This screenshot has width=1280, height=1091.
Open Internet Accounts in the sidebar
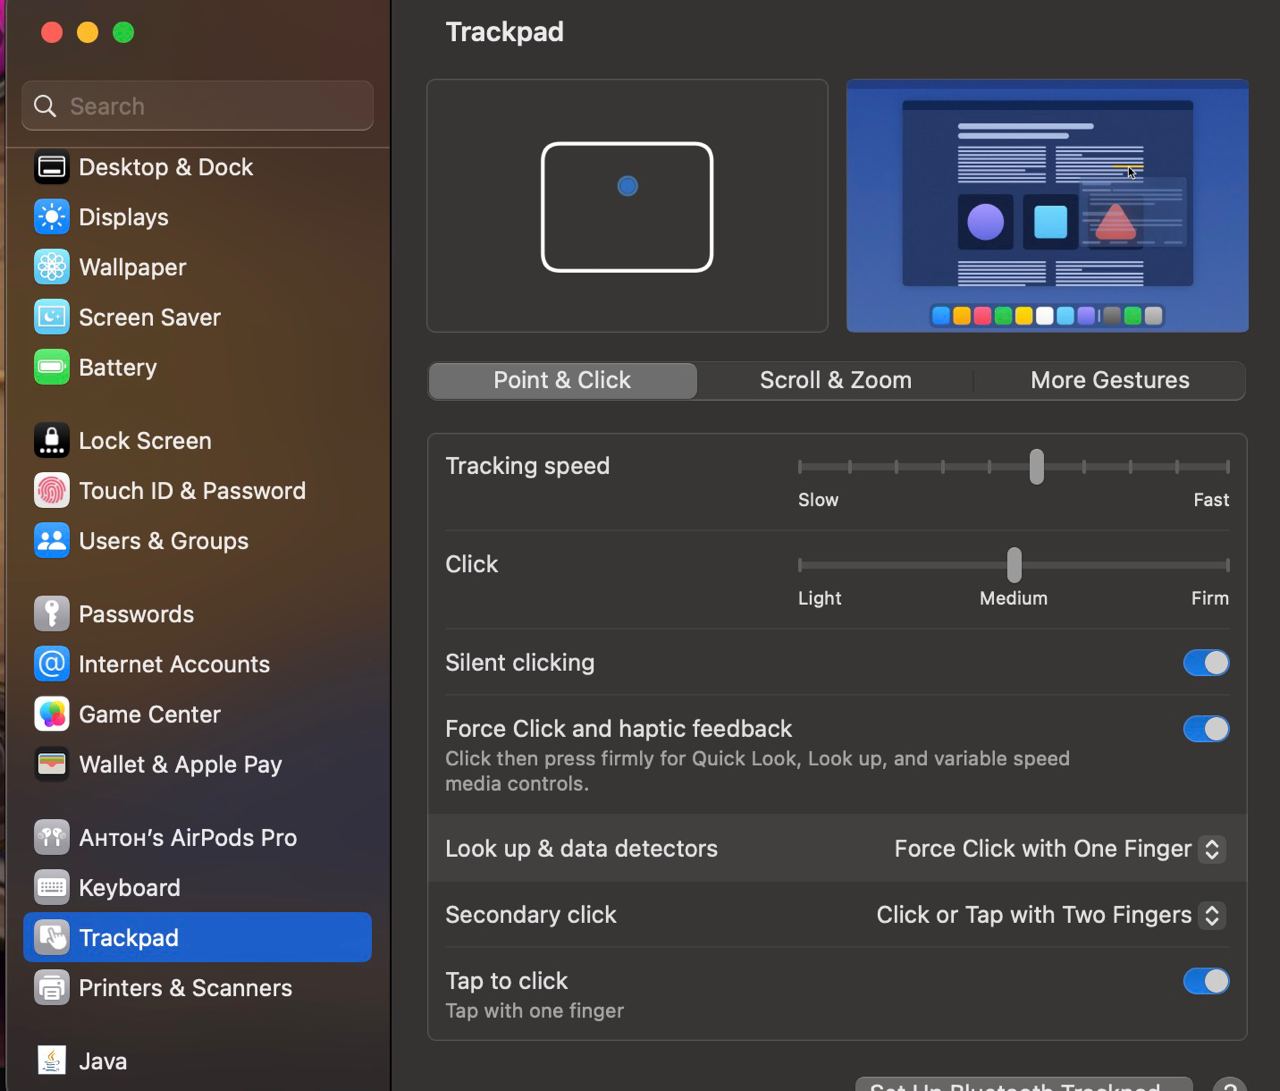point(174,664)
